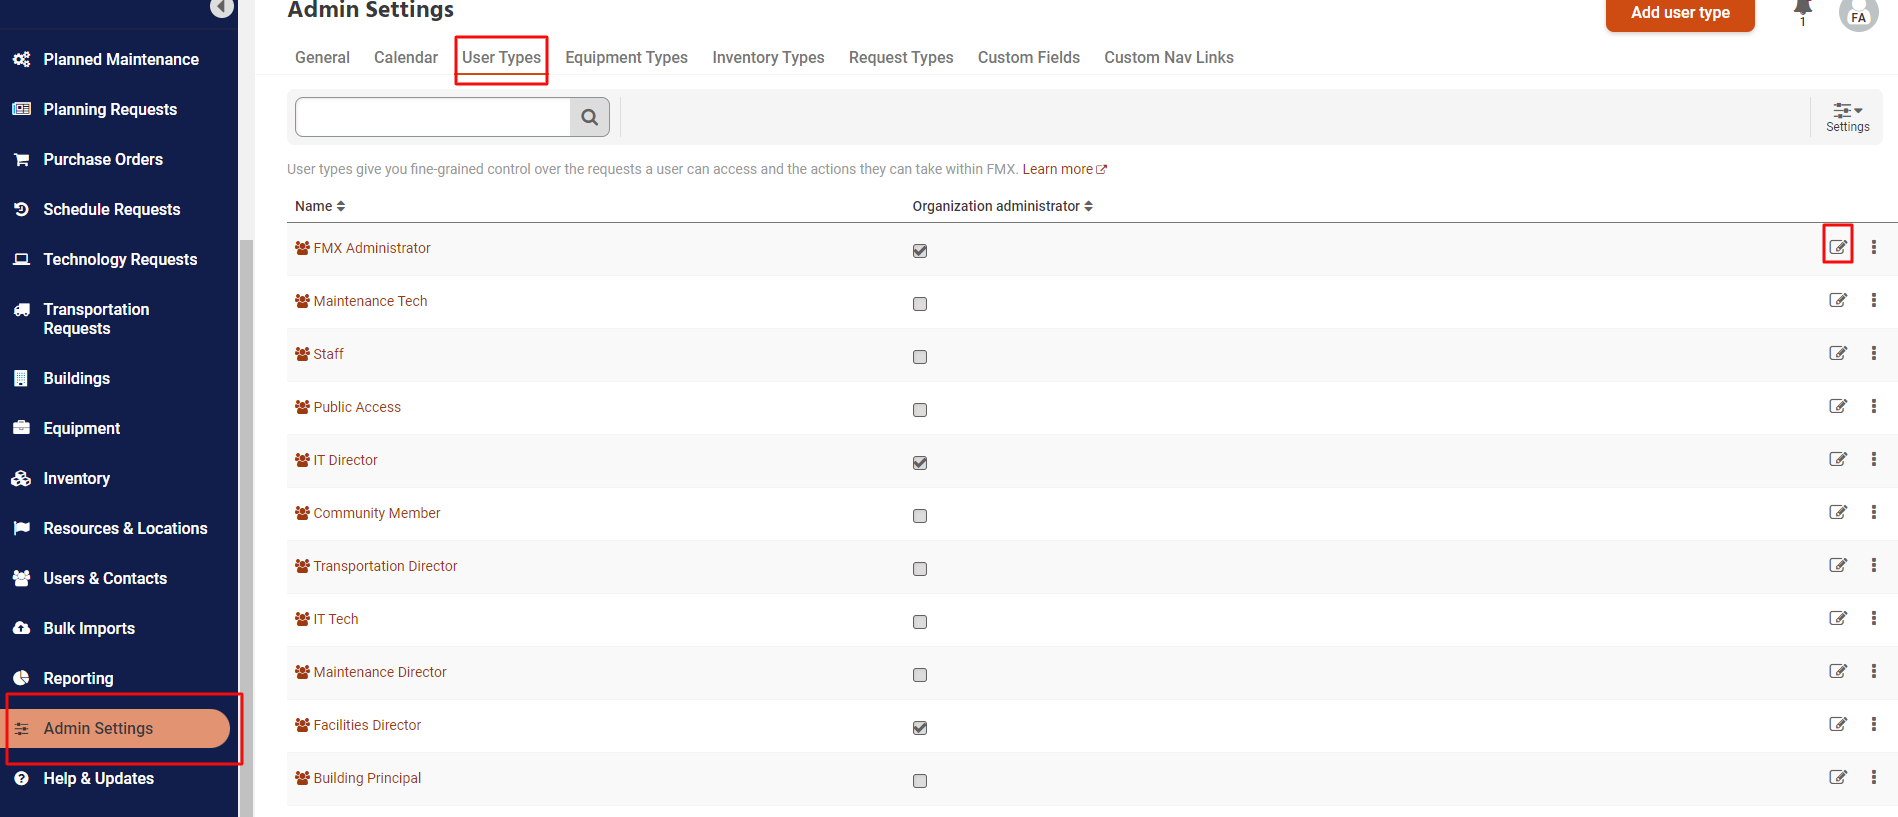Screen dimensions: 1898x817
Task: Open more options menu for Staff row
Action: click(x=1873, y=353)
